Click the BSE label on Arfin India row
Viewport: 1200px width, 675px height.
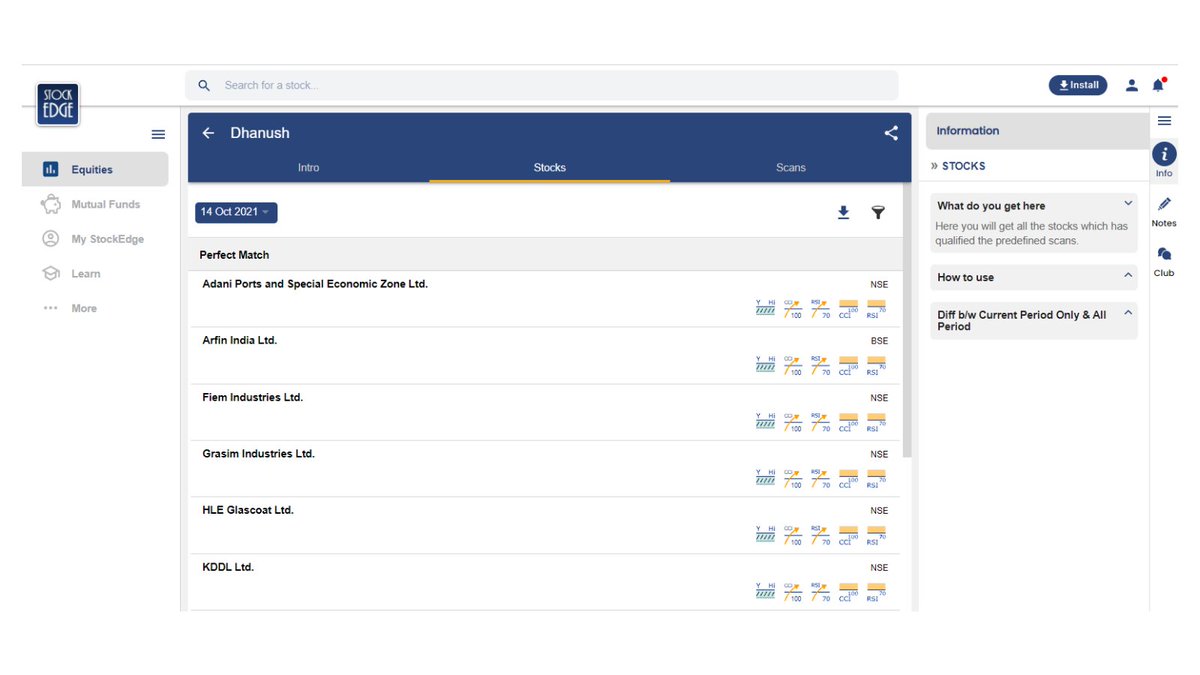pyautogui.click(x=879, y=341)
